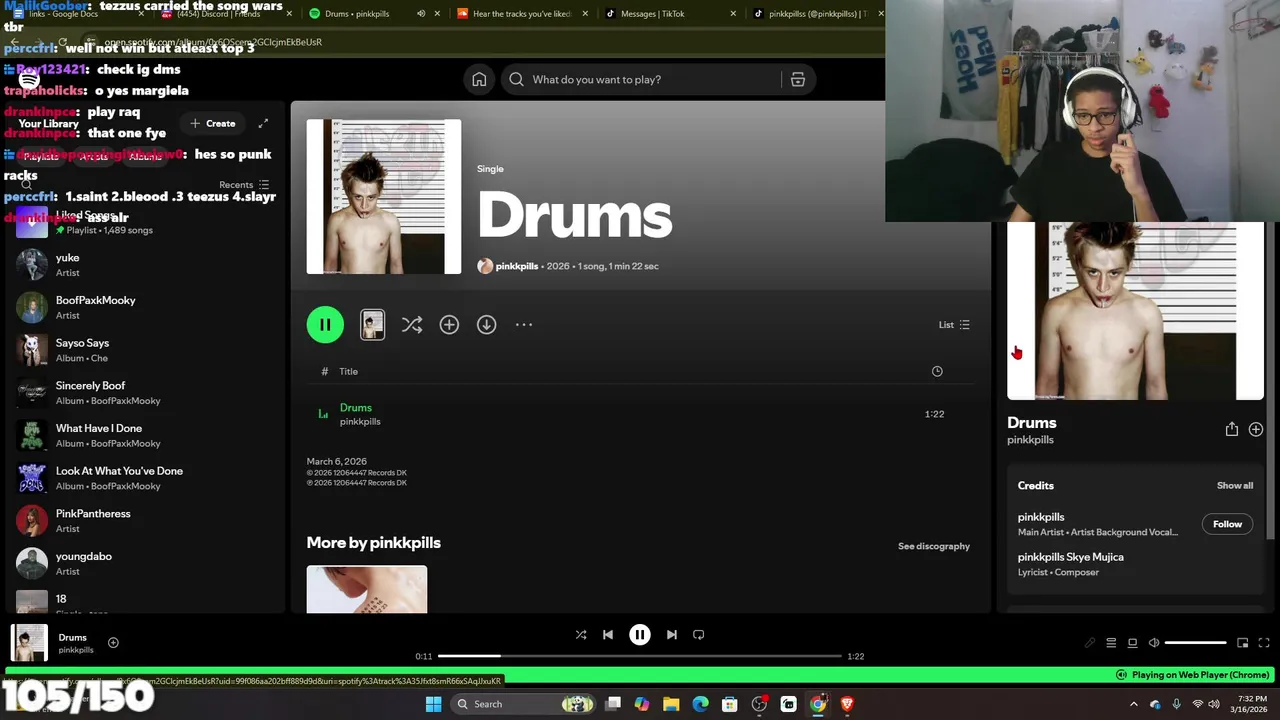Screen dimensions: 1280x720
Task: Open the first More by pinkkpills album card
Action: point(367,589)
